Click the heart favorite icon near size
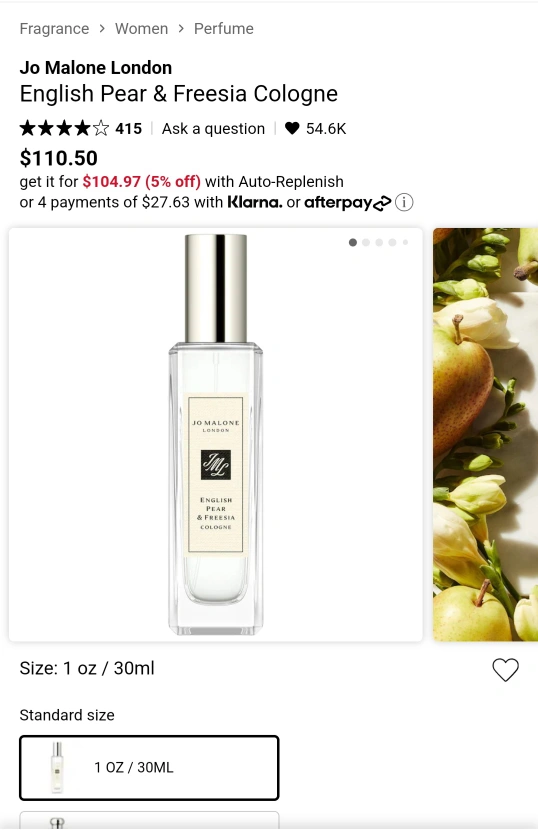This screenshot has height=830, width=538. 505,670
